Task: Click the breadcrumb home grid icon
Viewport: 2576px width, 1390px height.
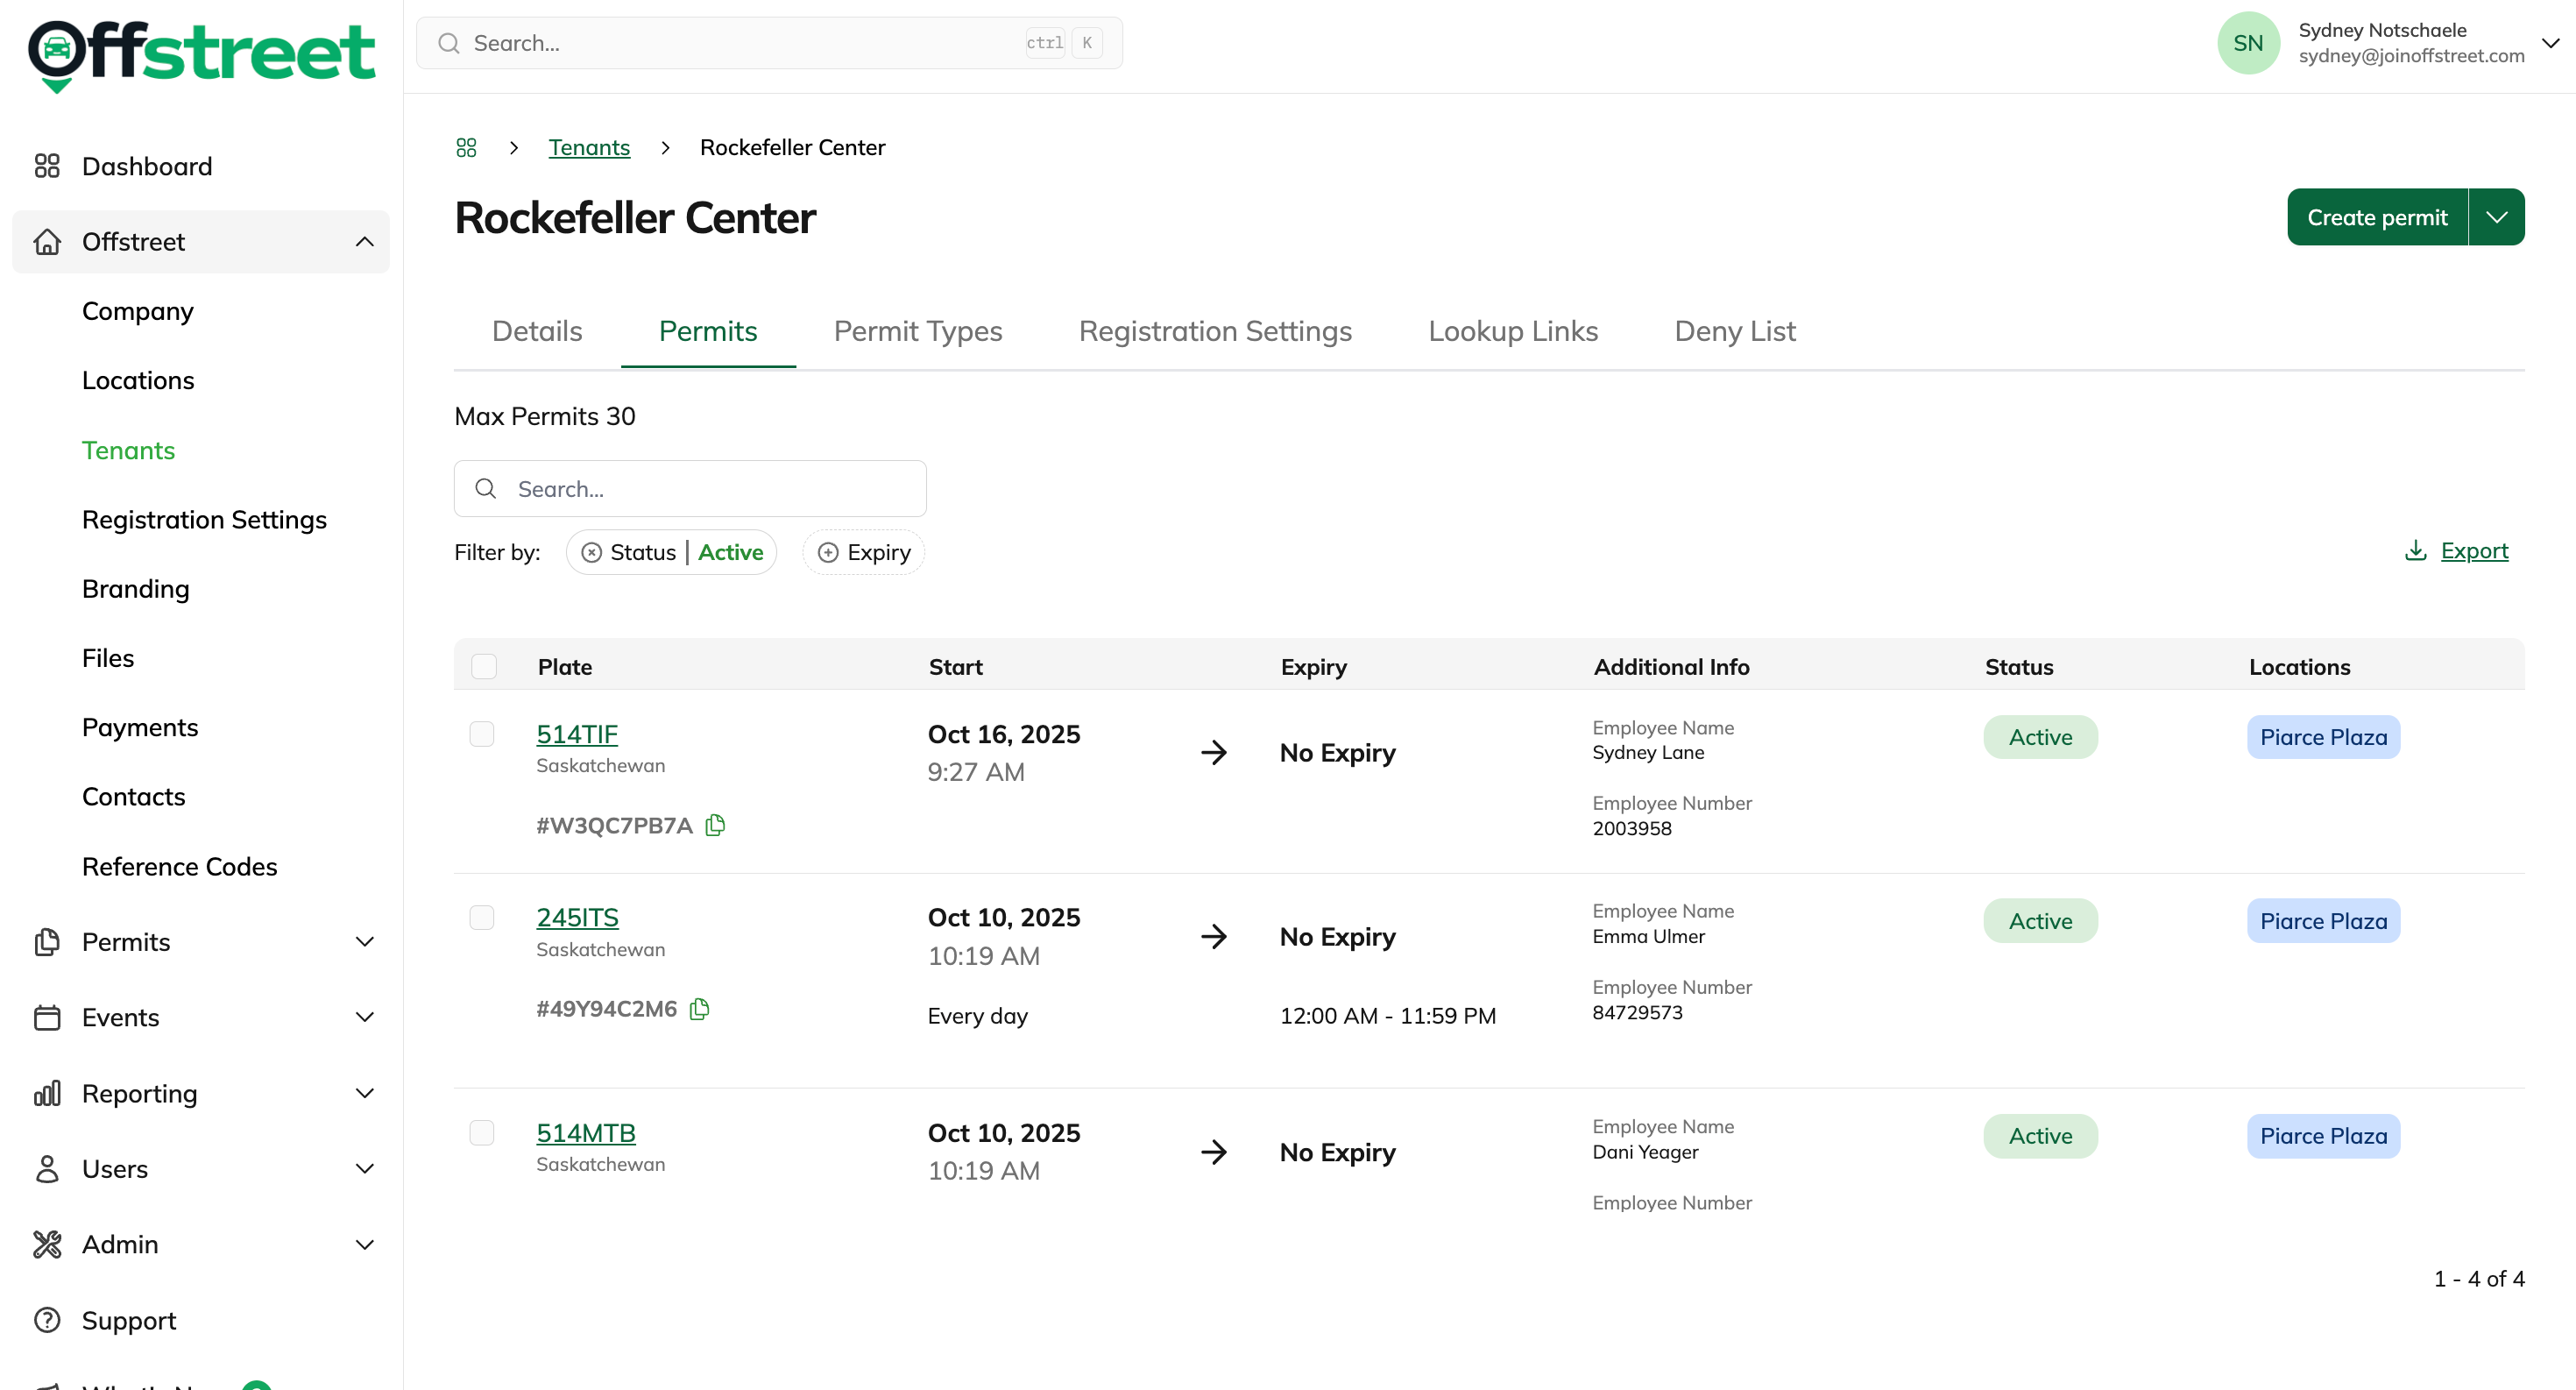Action: [x=466, y=148]
